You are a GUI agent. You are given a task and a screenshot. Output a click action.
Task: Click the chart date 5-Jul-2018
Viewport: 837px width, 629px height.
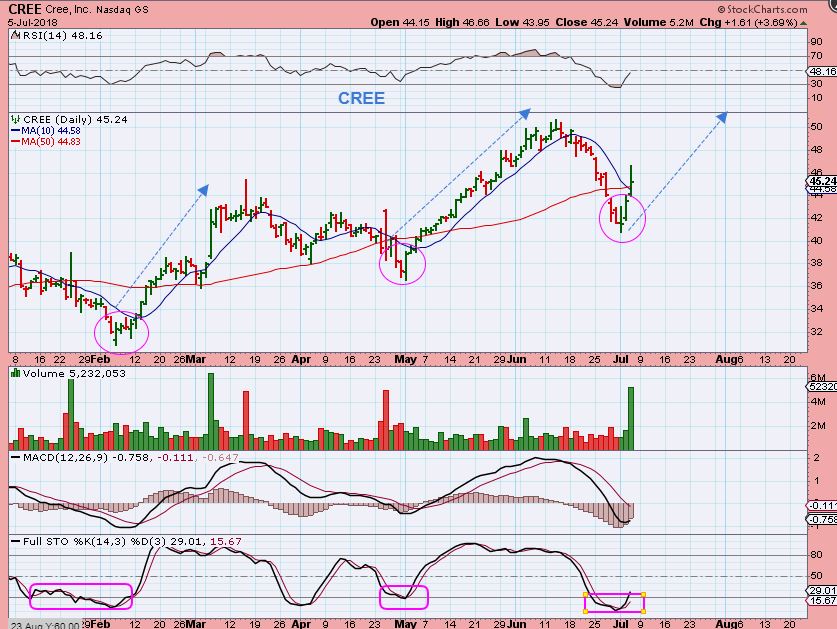[33, 22]
